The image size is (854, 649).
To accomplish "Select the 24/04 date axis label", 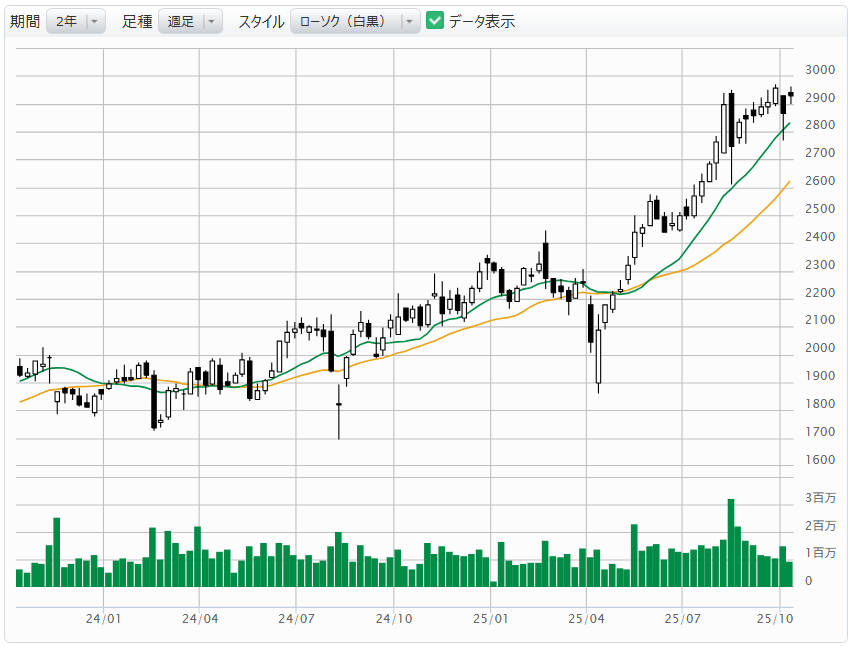I will (200, 619).
